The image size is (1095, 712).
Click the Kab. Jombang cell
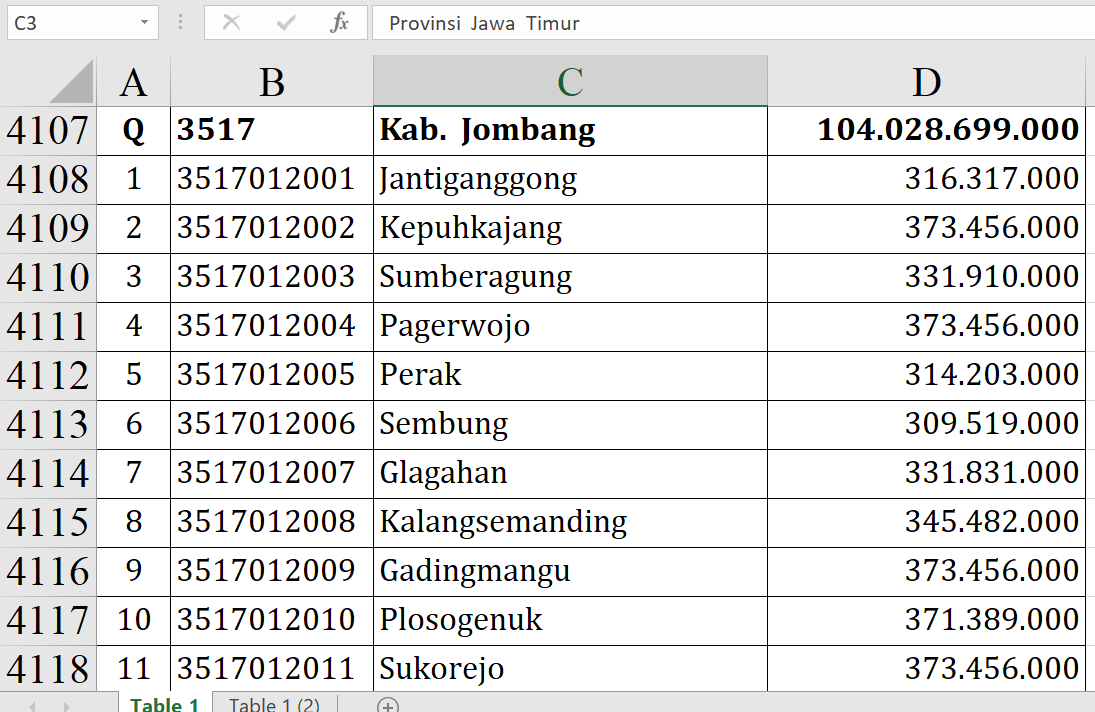[570, 130]
